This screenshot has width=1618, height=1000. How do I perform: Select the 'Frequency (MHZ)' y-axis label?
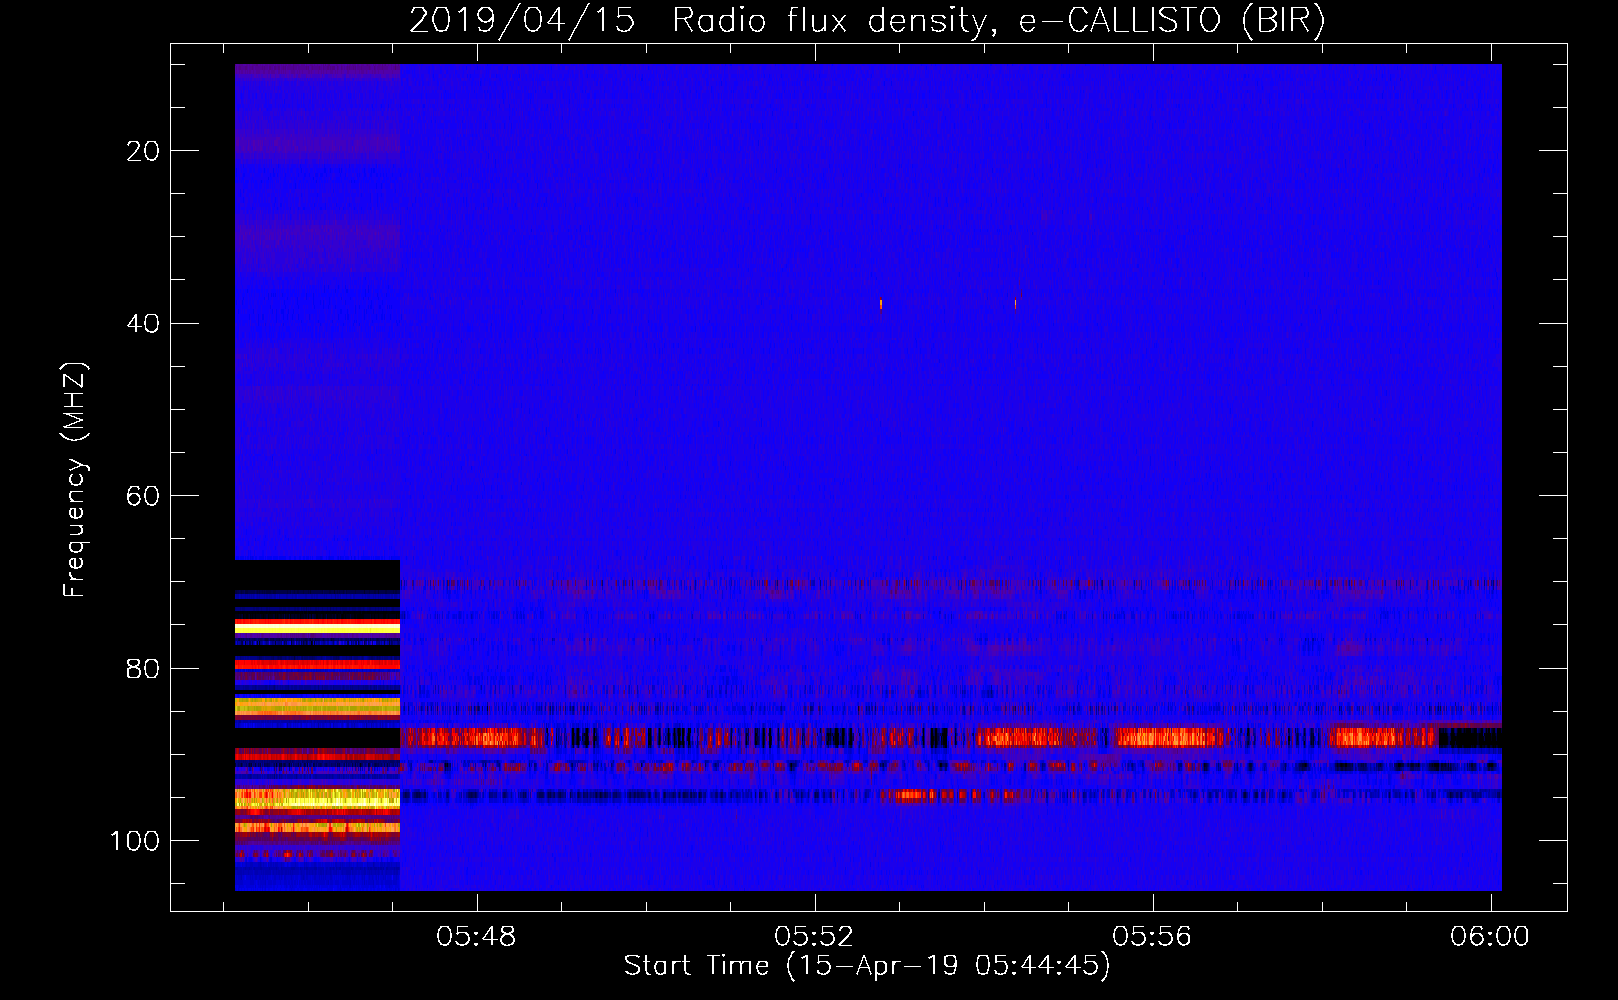tap(75, 480)
